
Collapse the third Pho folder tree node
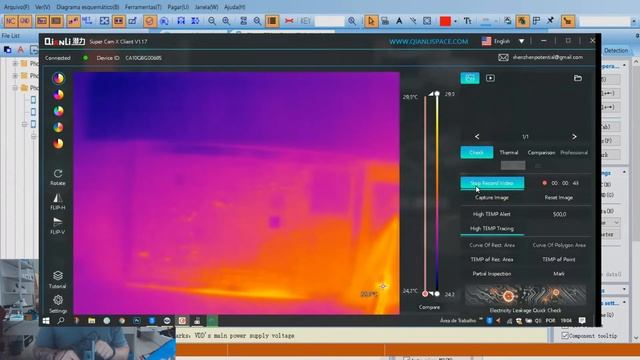[x=15, y=88]
